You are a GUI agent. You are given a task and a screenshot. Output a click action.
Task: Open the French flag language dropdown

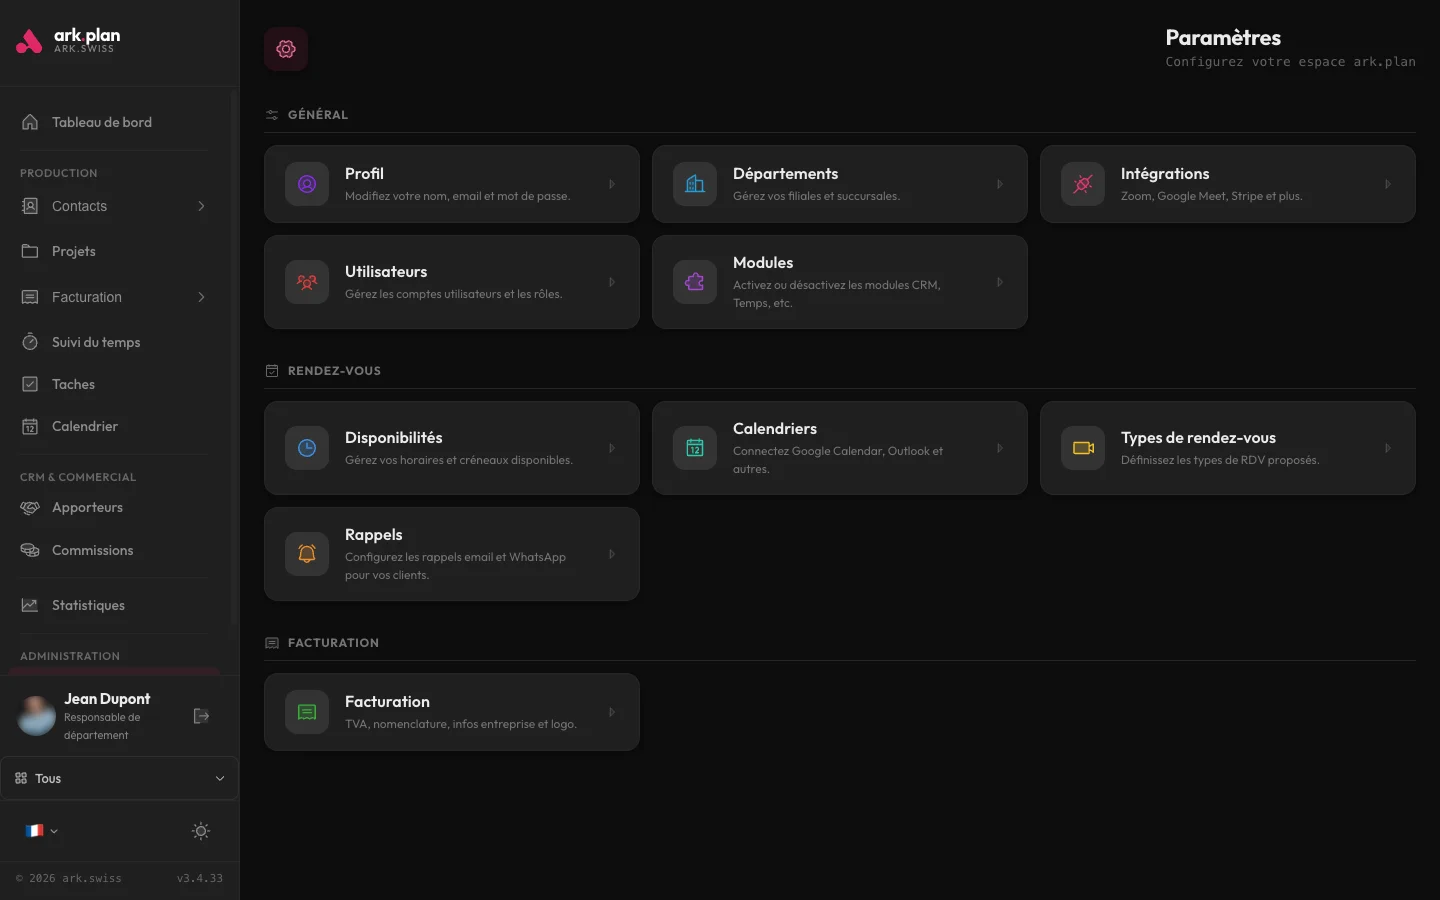click(x=41, y=831)
